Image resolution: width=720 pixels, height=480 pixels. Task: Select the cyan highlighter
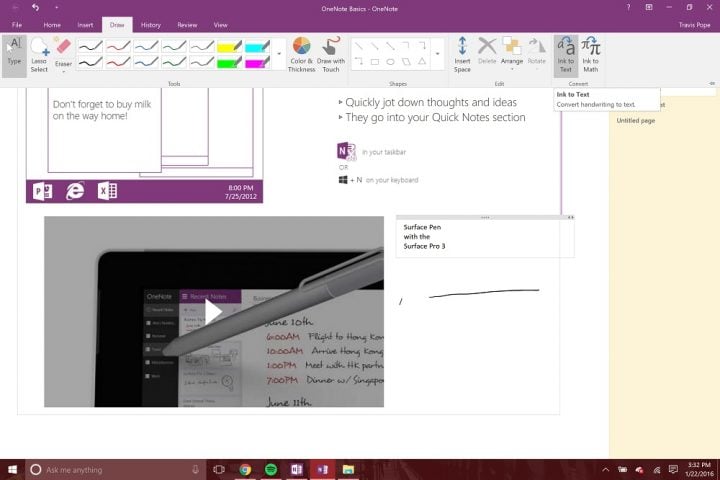coord(257,46)
